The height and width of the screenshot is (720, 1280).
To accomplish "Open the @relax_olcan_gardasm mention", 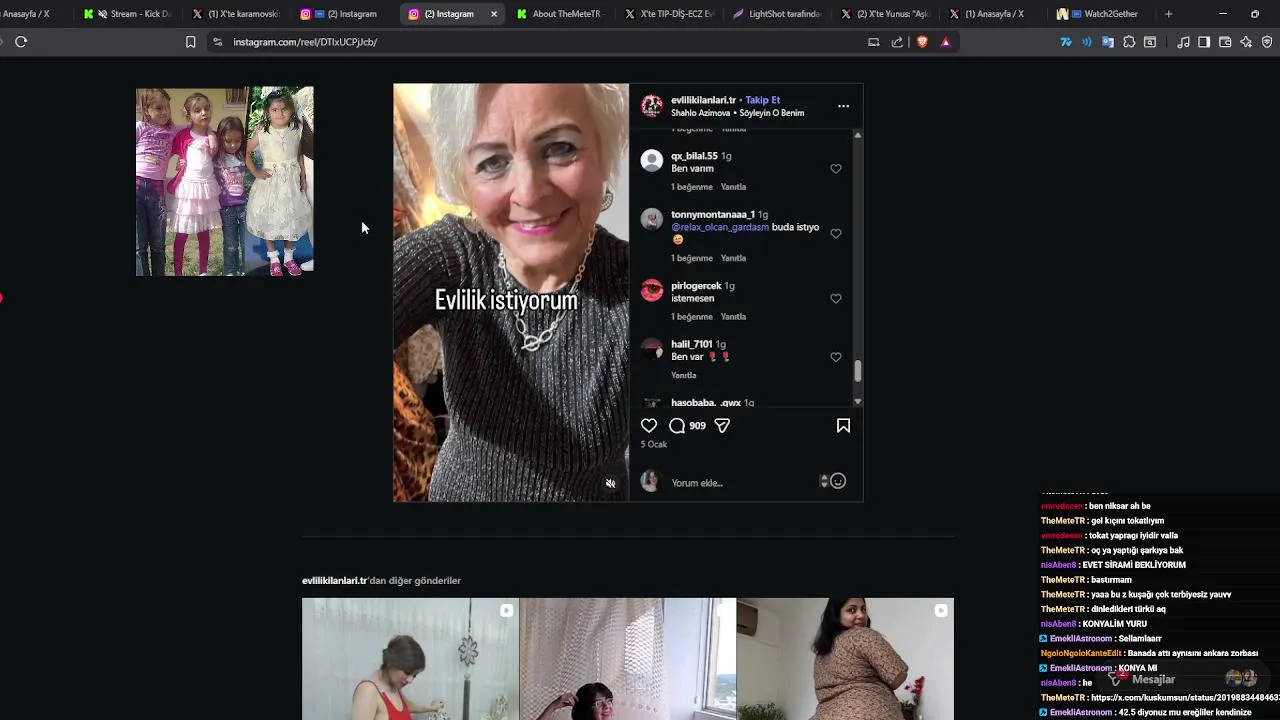I will 720,227.
